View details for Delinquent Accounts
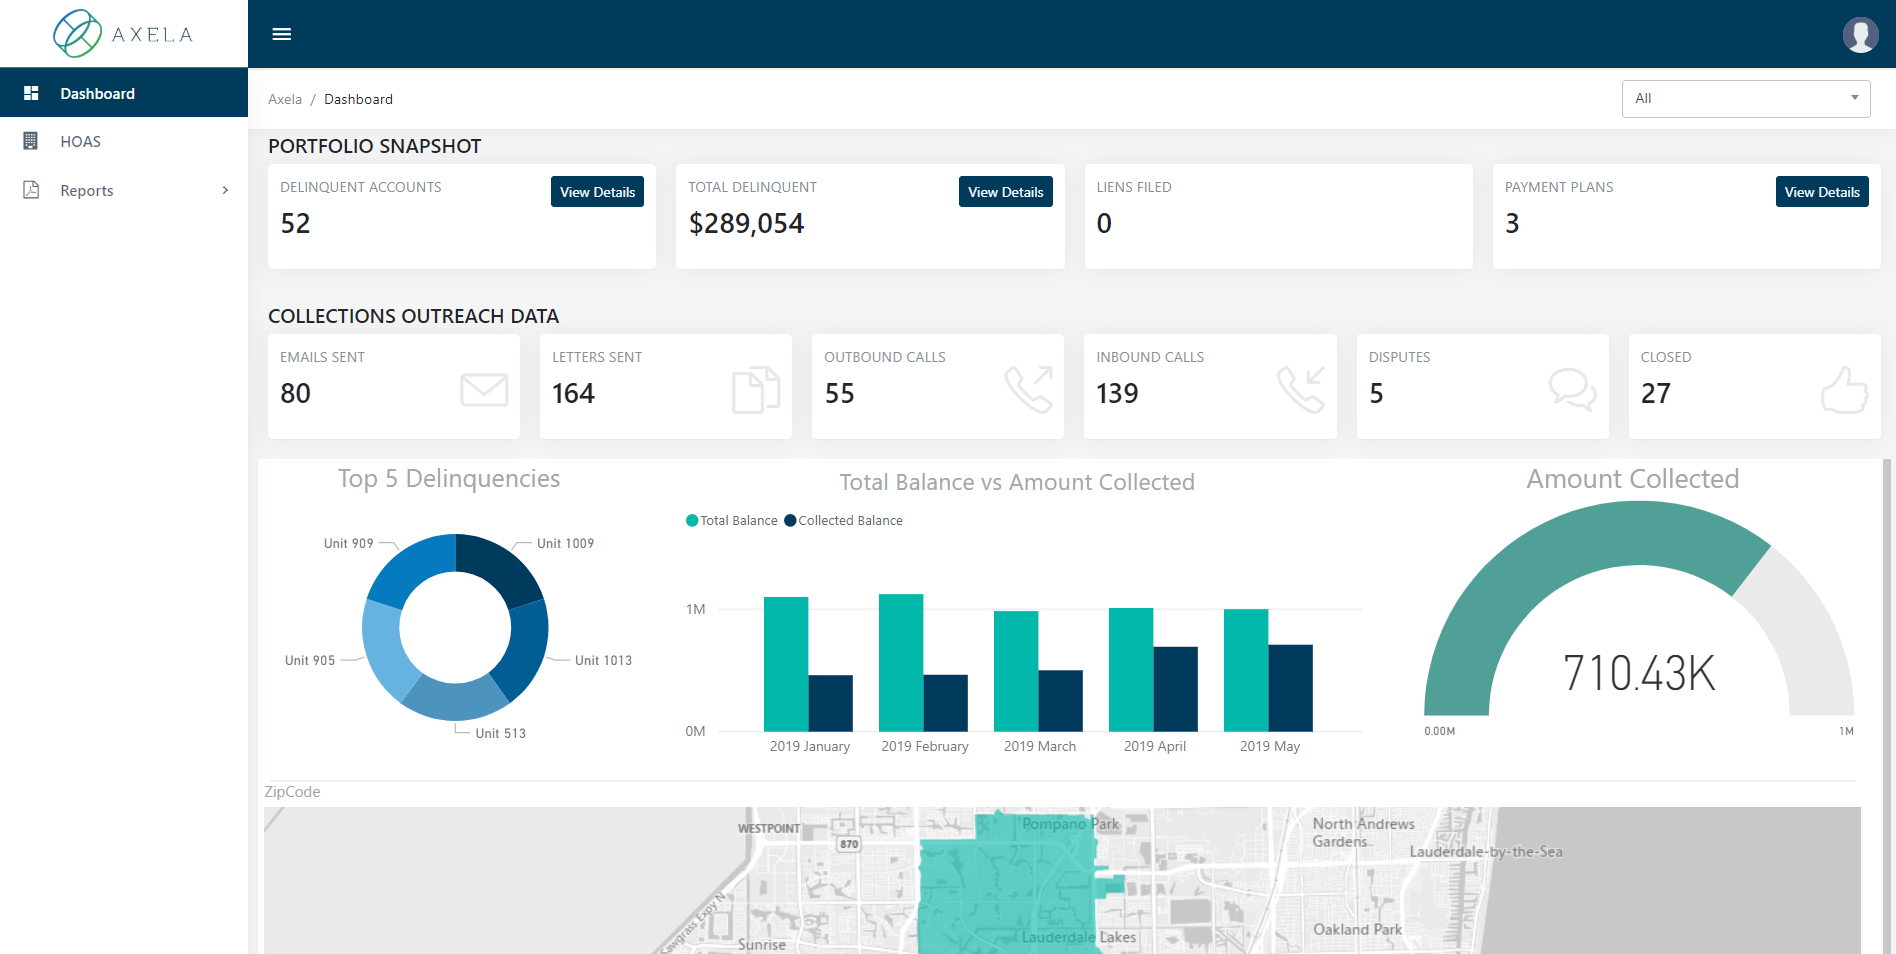Viewport: 1896px width, 954px height. (x=597, y=192)
